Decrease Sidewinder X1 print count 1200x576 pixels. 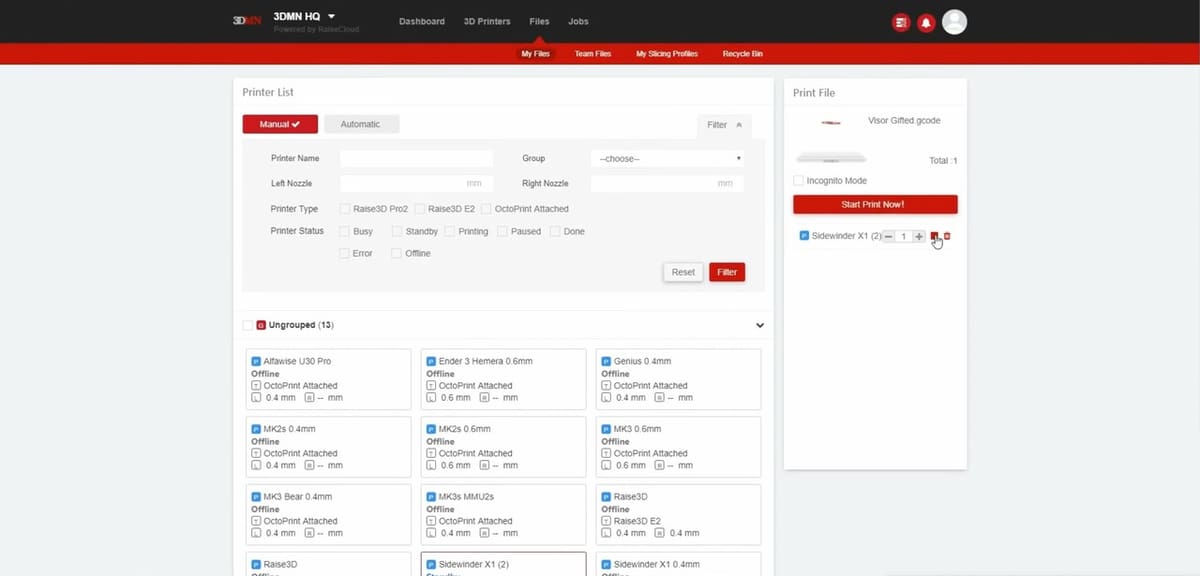click(888, 236)
